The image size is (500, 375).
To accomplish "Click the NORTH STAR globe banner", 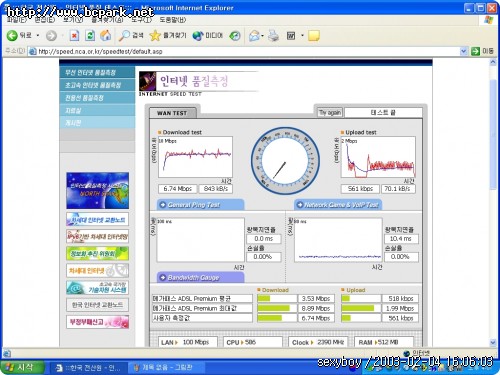I will (97, 190).
